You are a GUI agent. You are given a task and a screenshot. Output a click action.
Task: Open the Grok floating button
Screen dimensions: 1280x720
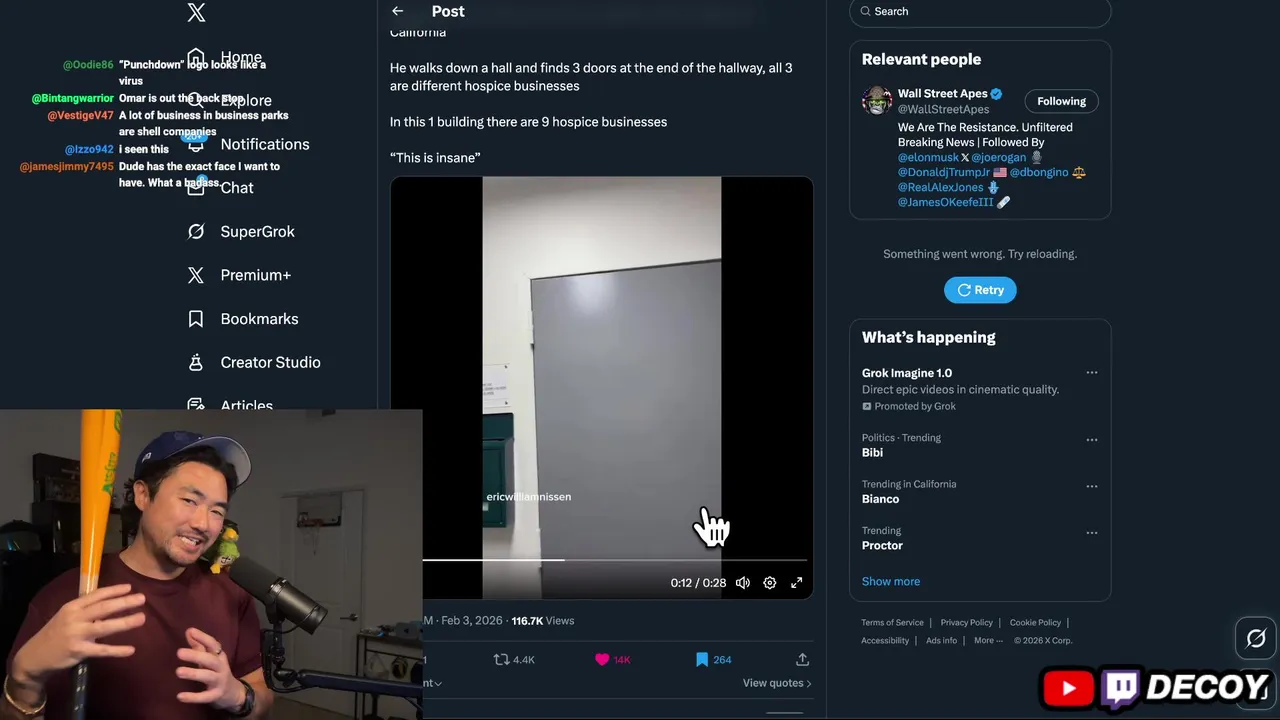[x=1256, y=638]
